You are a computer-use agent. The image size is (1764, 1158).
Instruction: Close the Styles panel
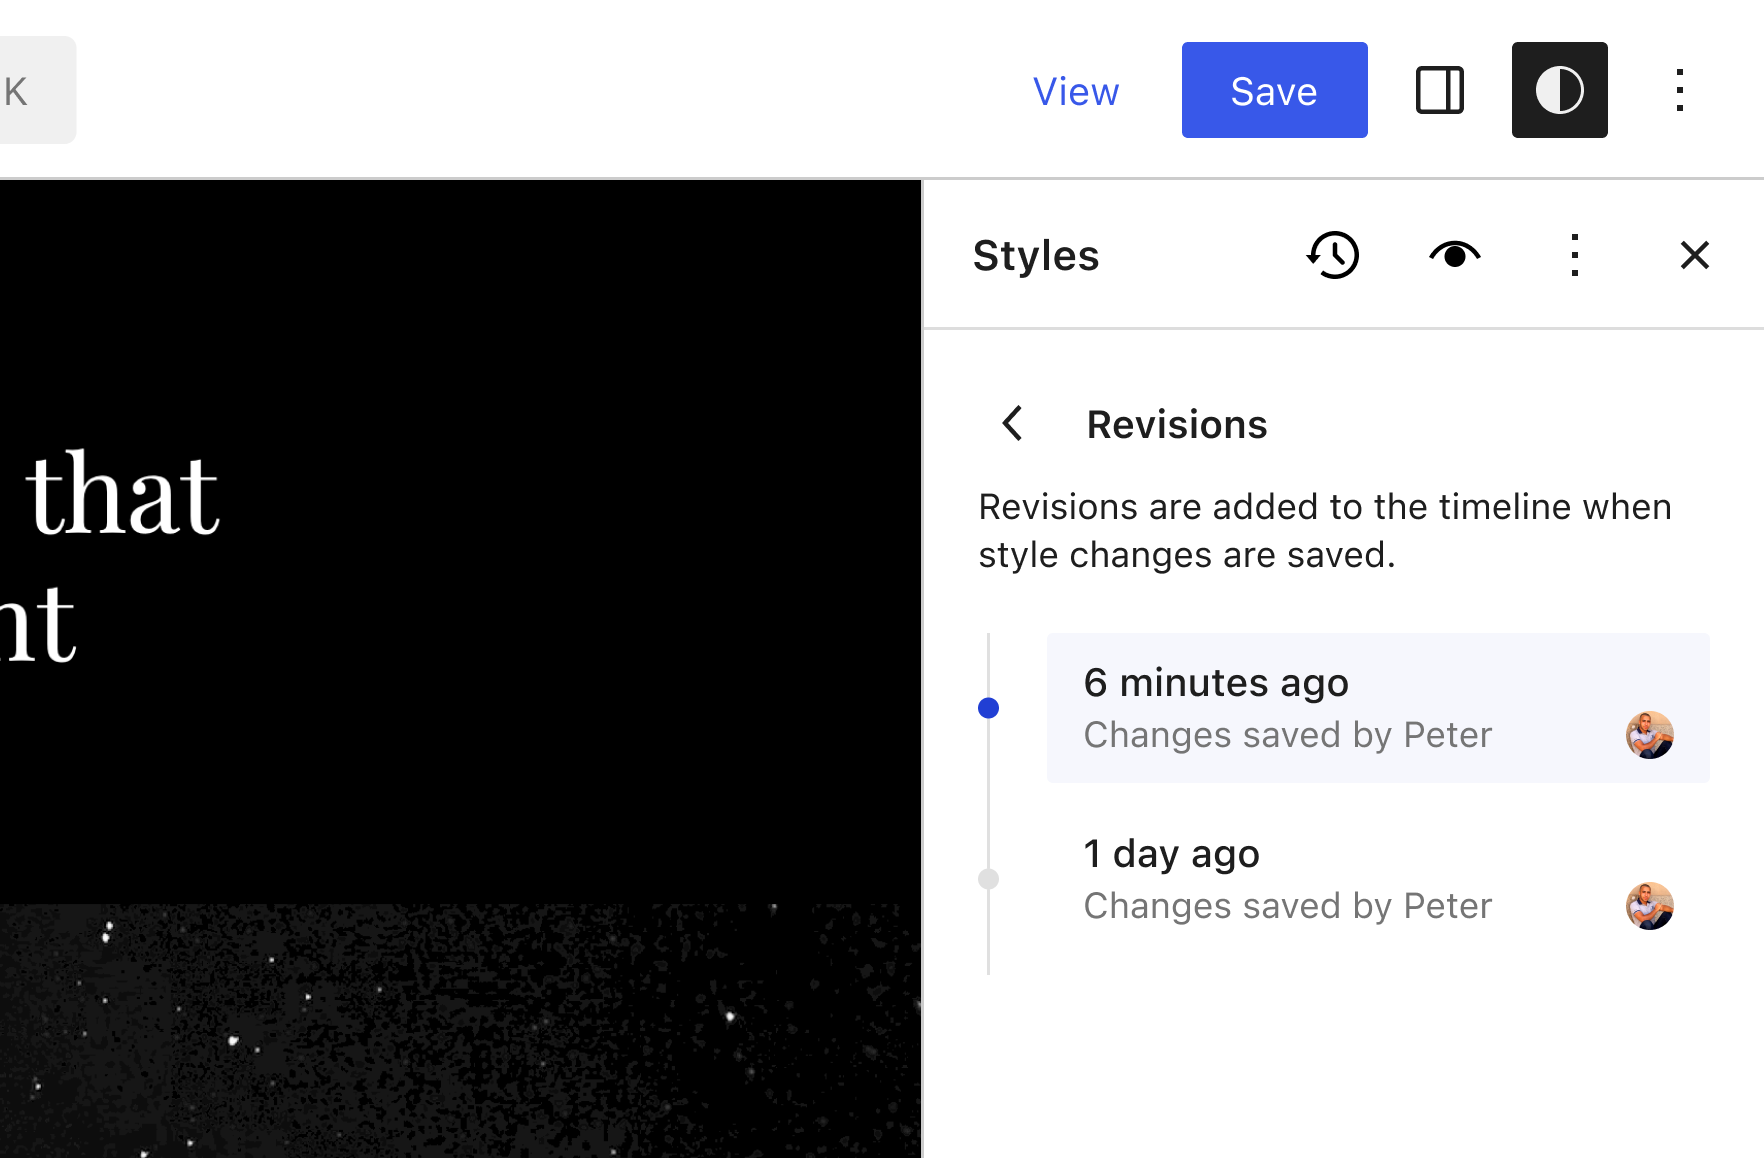tap(1695, 255)
